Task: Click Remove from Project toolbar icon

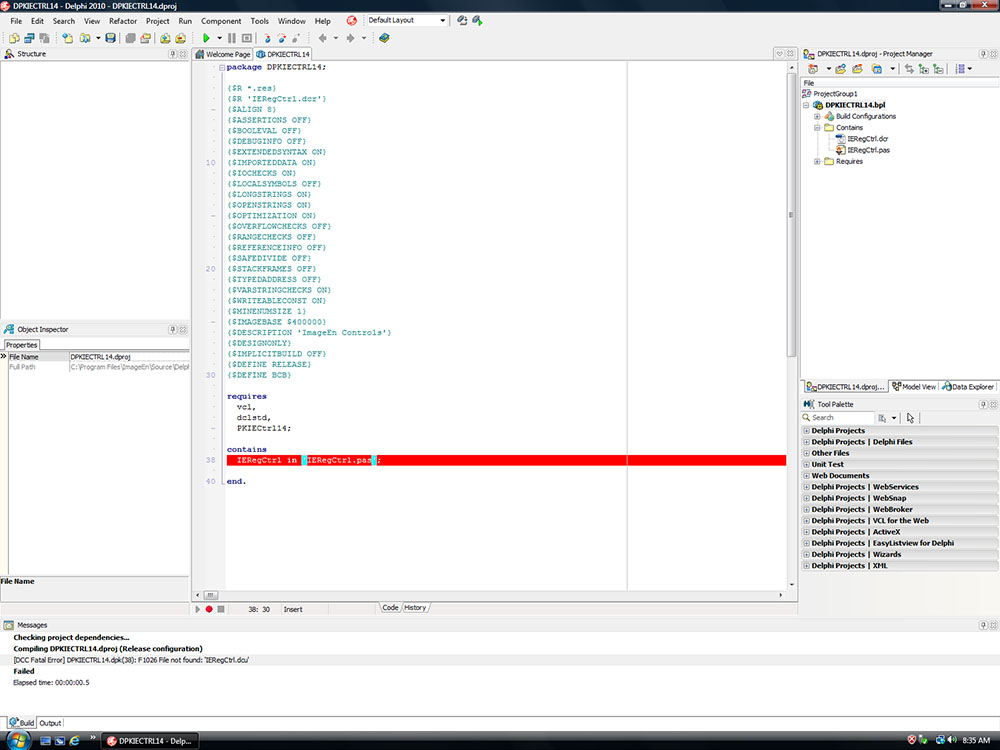Action: point(181,38)
